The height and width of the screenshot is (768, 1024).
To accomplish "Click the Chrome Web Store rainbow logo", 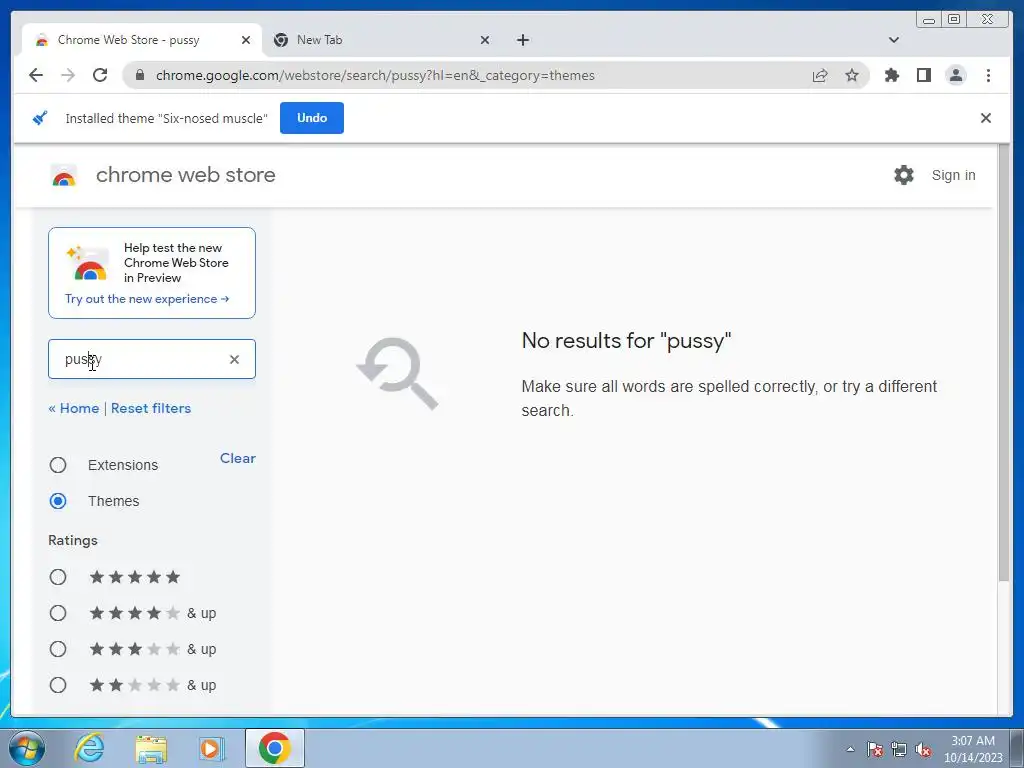I will [64, 175].
